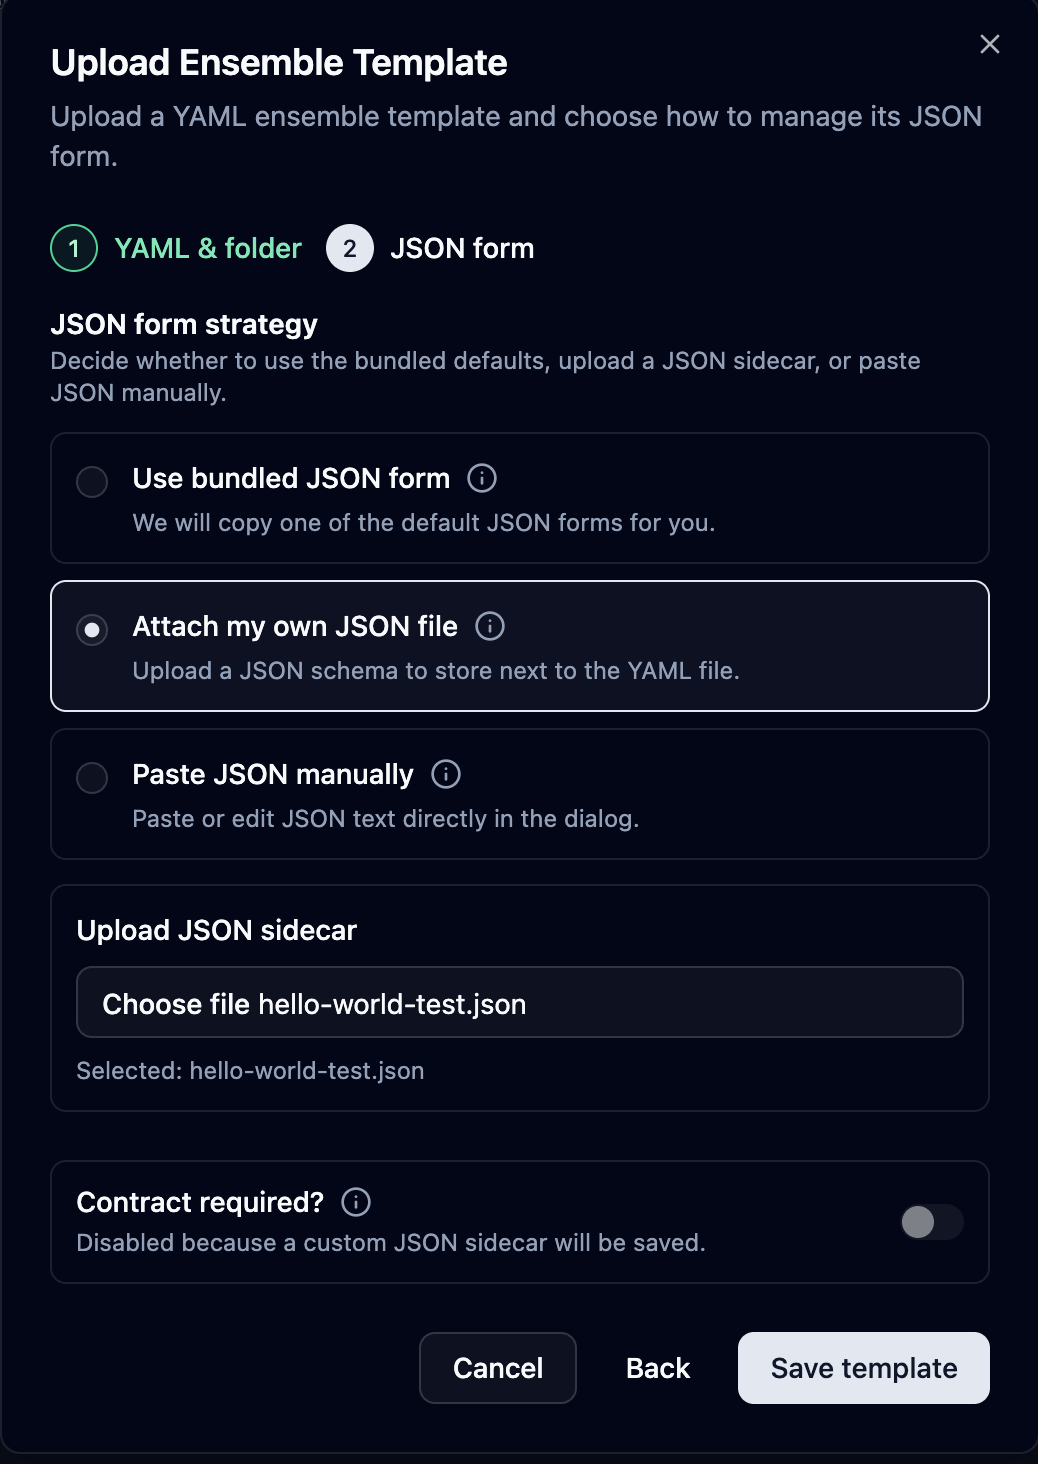Screen dimensions: 1038x1464
Task: Select the Paste JSON manually radio button
Action: 92,778
